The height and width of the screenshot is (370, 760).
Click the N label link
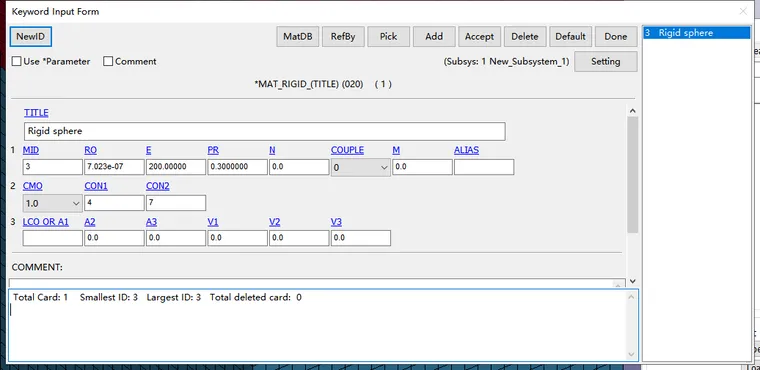272,150
